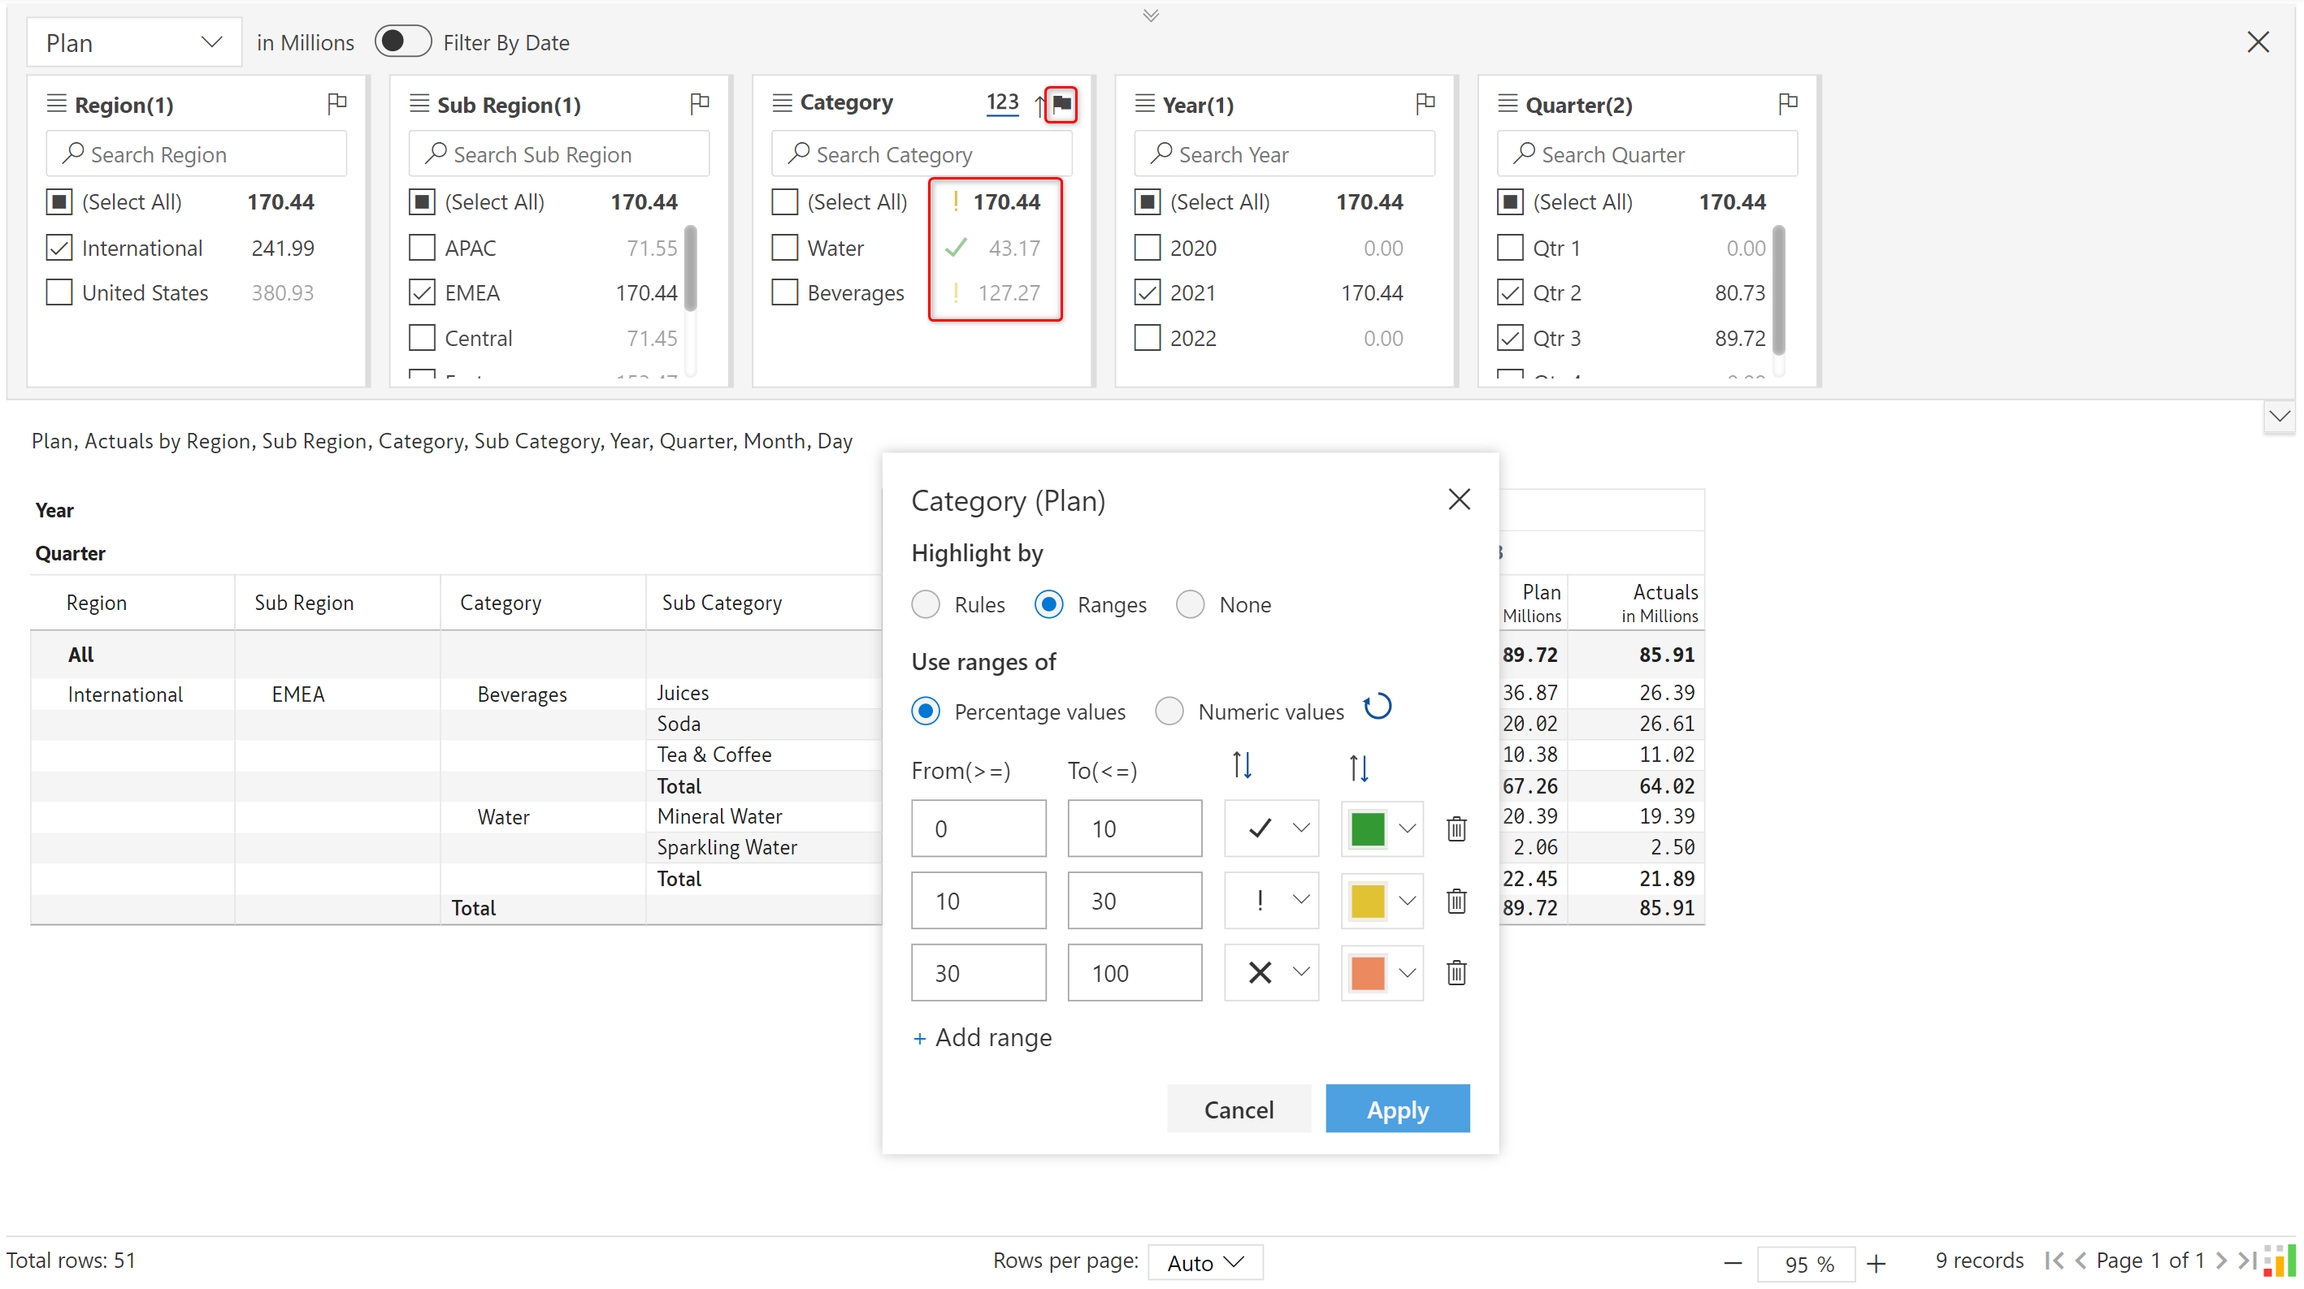Click the 123 numeric format icon in Category
This screenshot has height=1289, width=2304.
point(1002,103)
